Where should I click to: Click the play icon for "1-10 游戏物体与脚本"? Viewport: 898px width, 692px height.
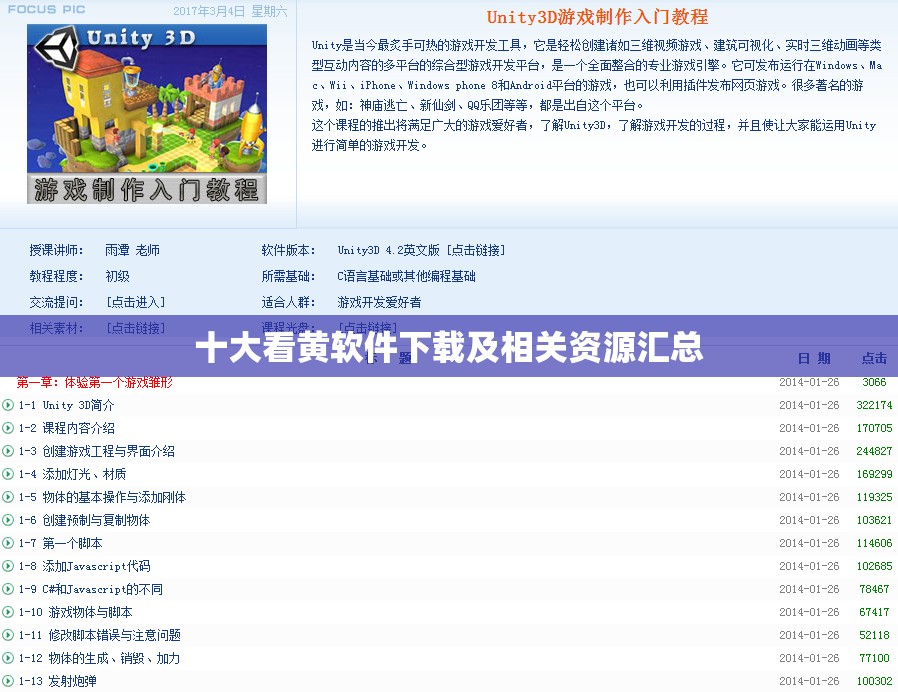[x=10, y=612]
